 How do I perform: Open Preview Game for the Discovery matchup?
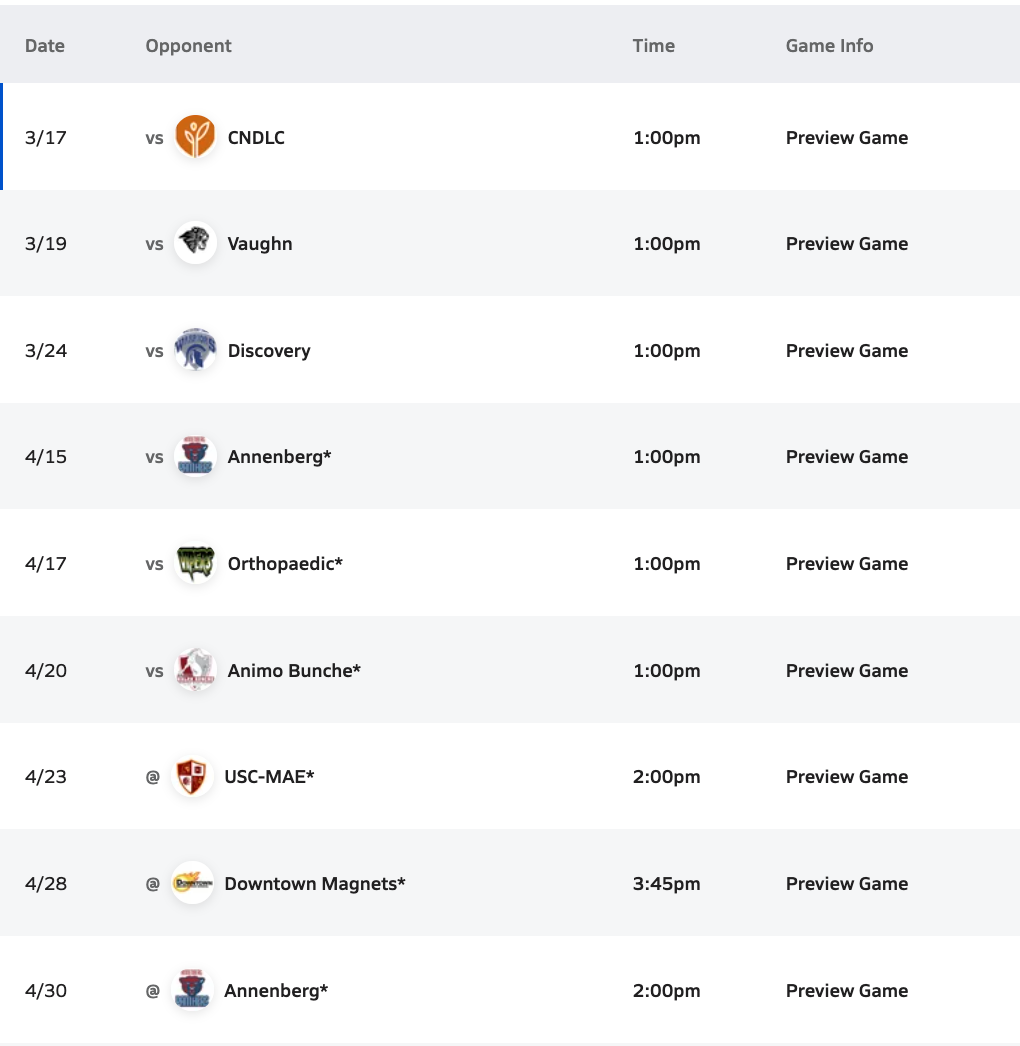(846, 351)
